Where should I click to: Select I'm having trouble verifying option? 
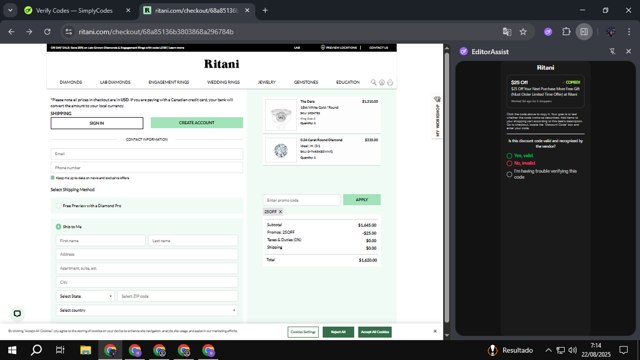(509, 174)
